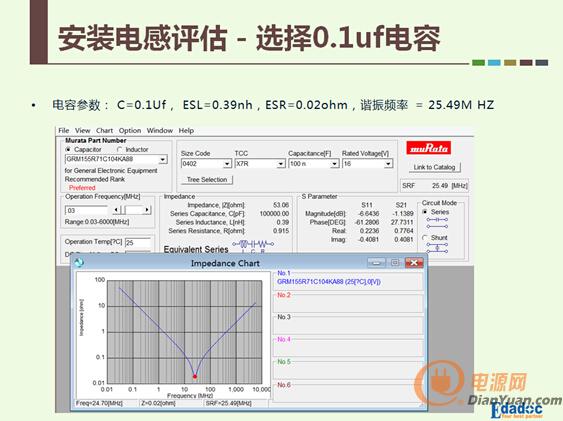Click the Operation Frequency input field
The height and width of the screenshot is (421, 563).
(x=86, y=210)
